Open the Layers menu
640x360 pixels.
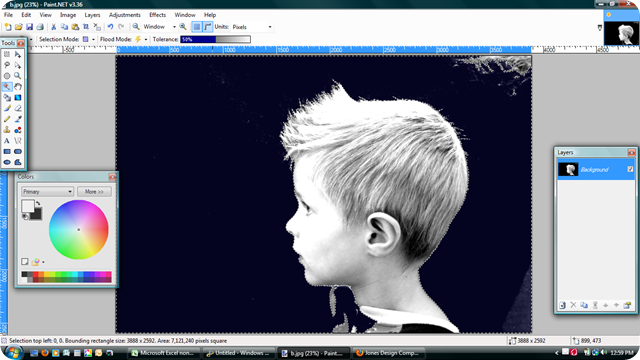(x=92, y=15)
